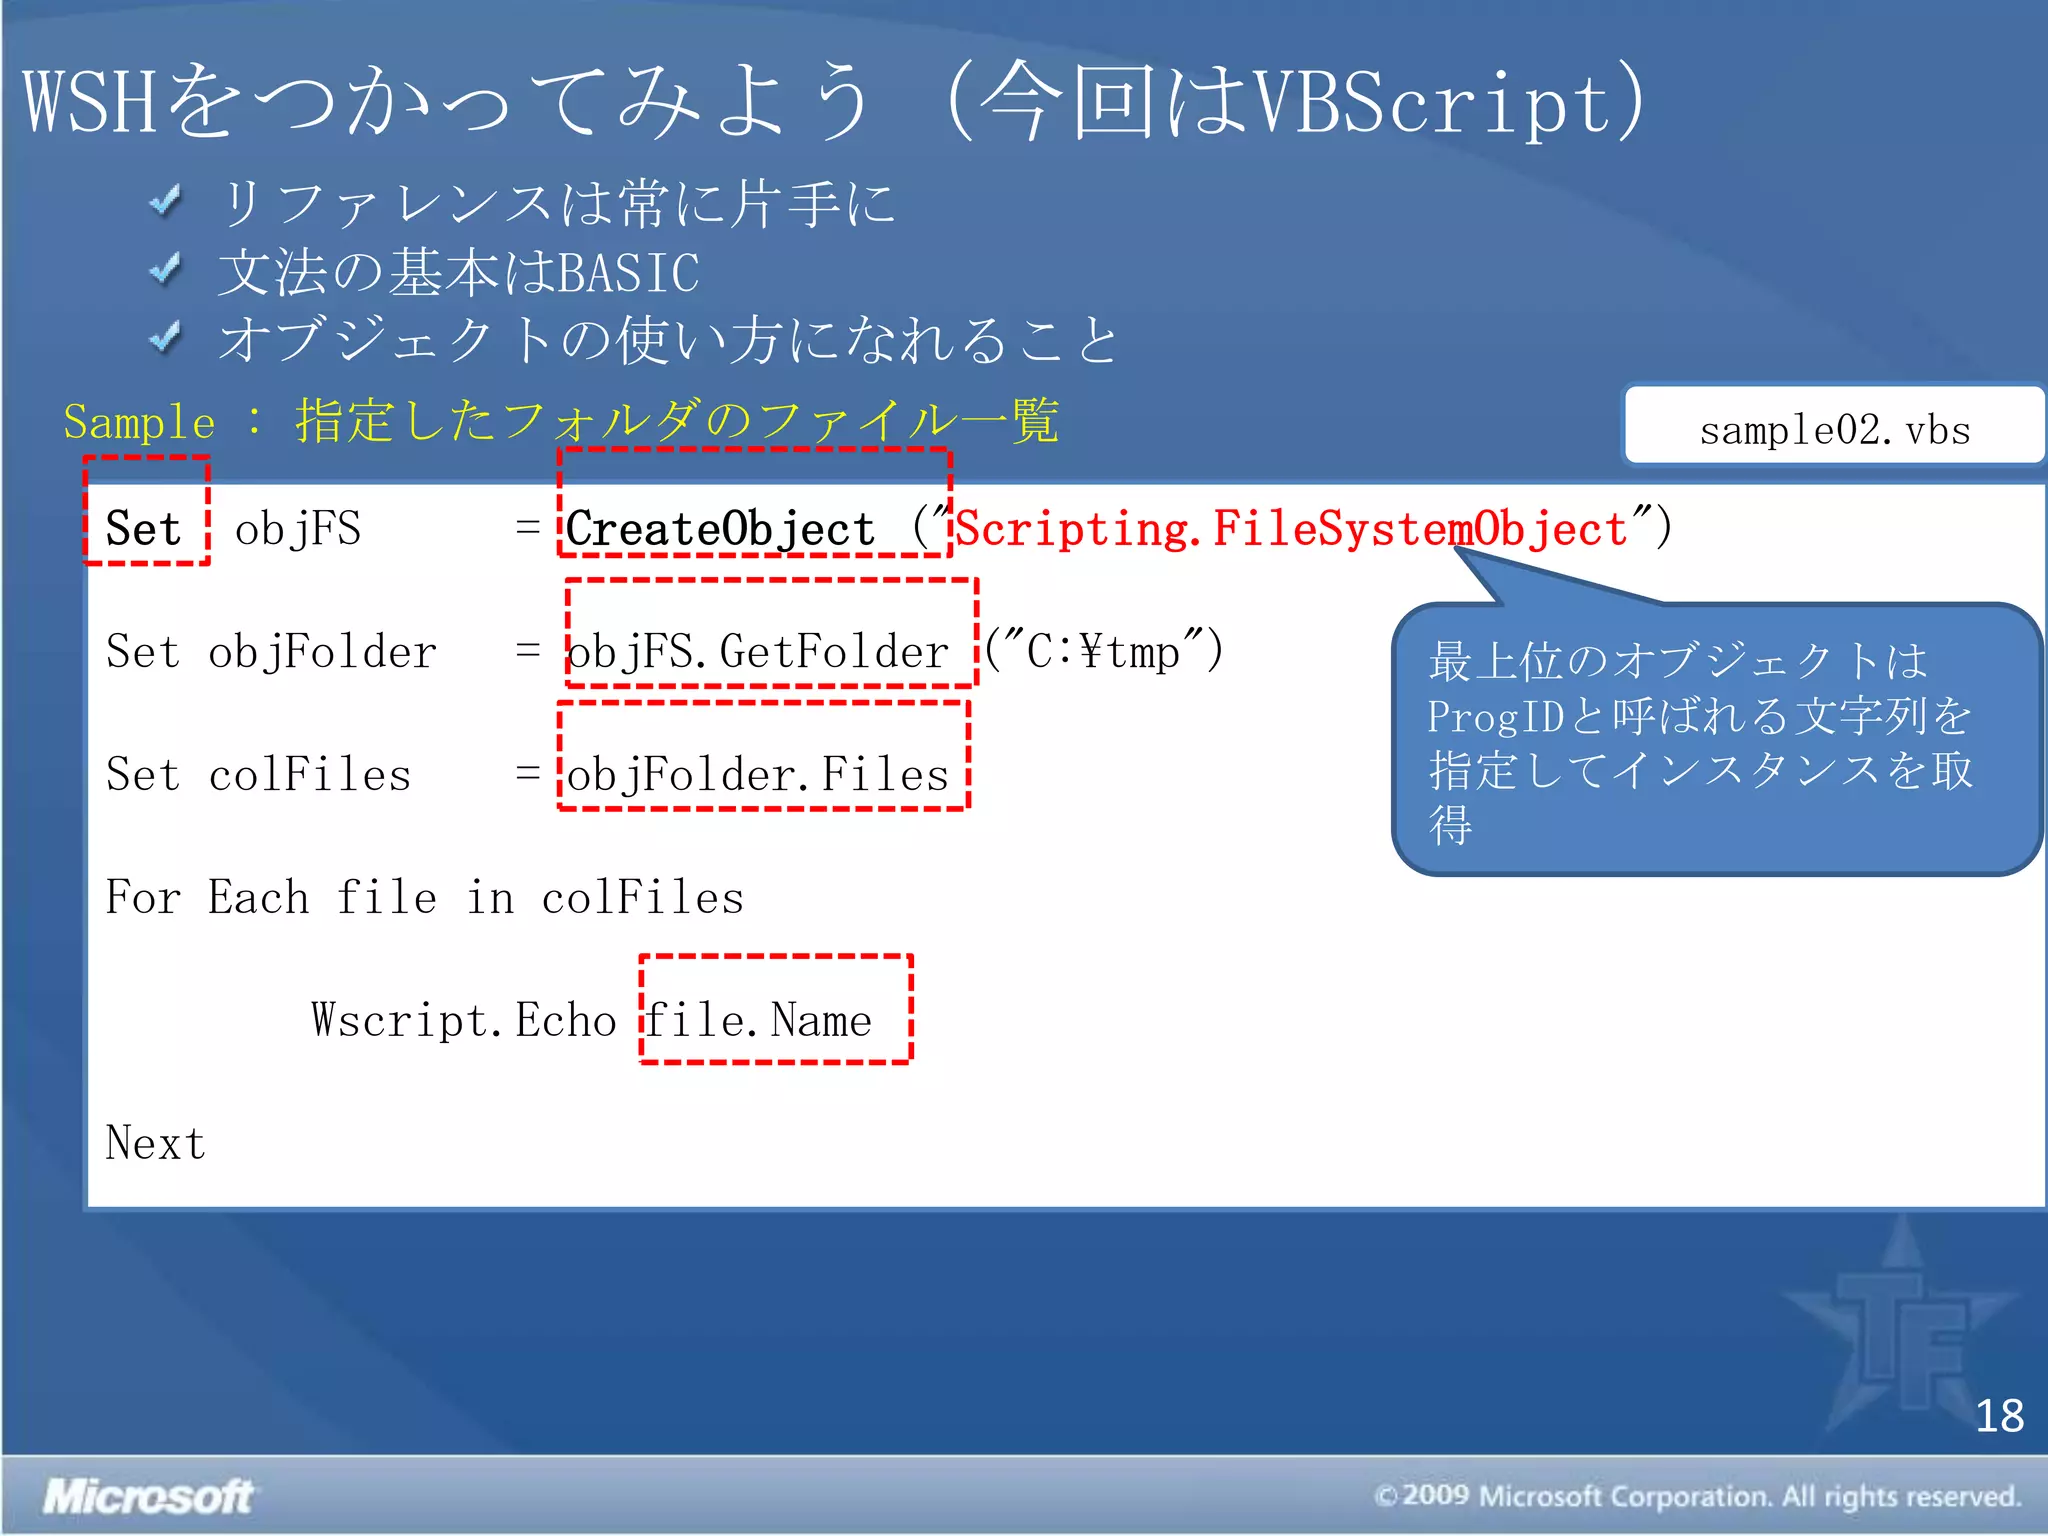Click 'Wscript.Echo' in the loop body

464,1020
